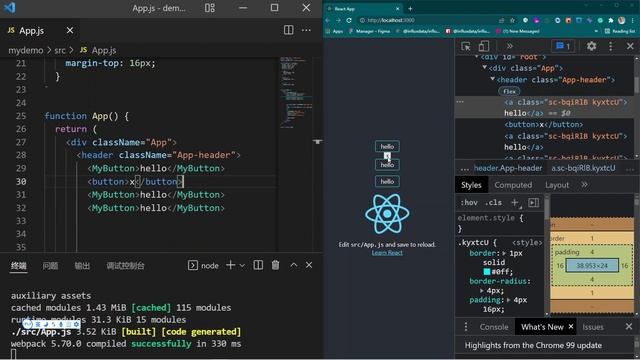Screen dimensions: 640x360
Task: Collapse the div class App node
Action: (484, 67)
